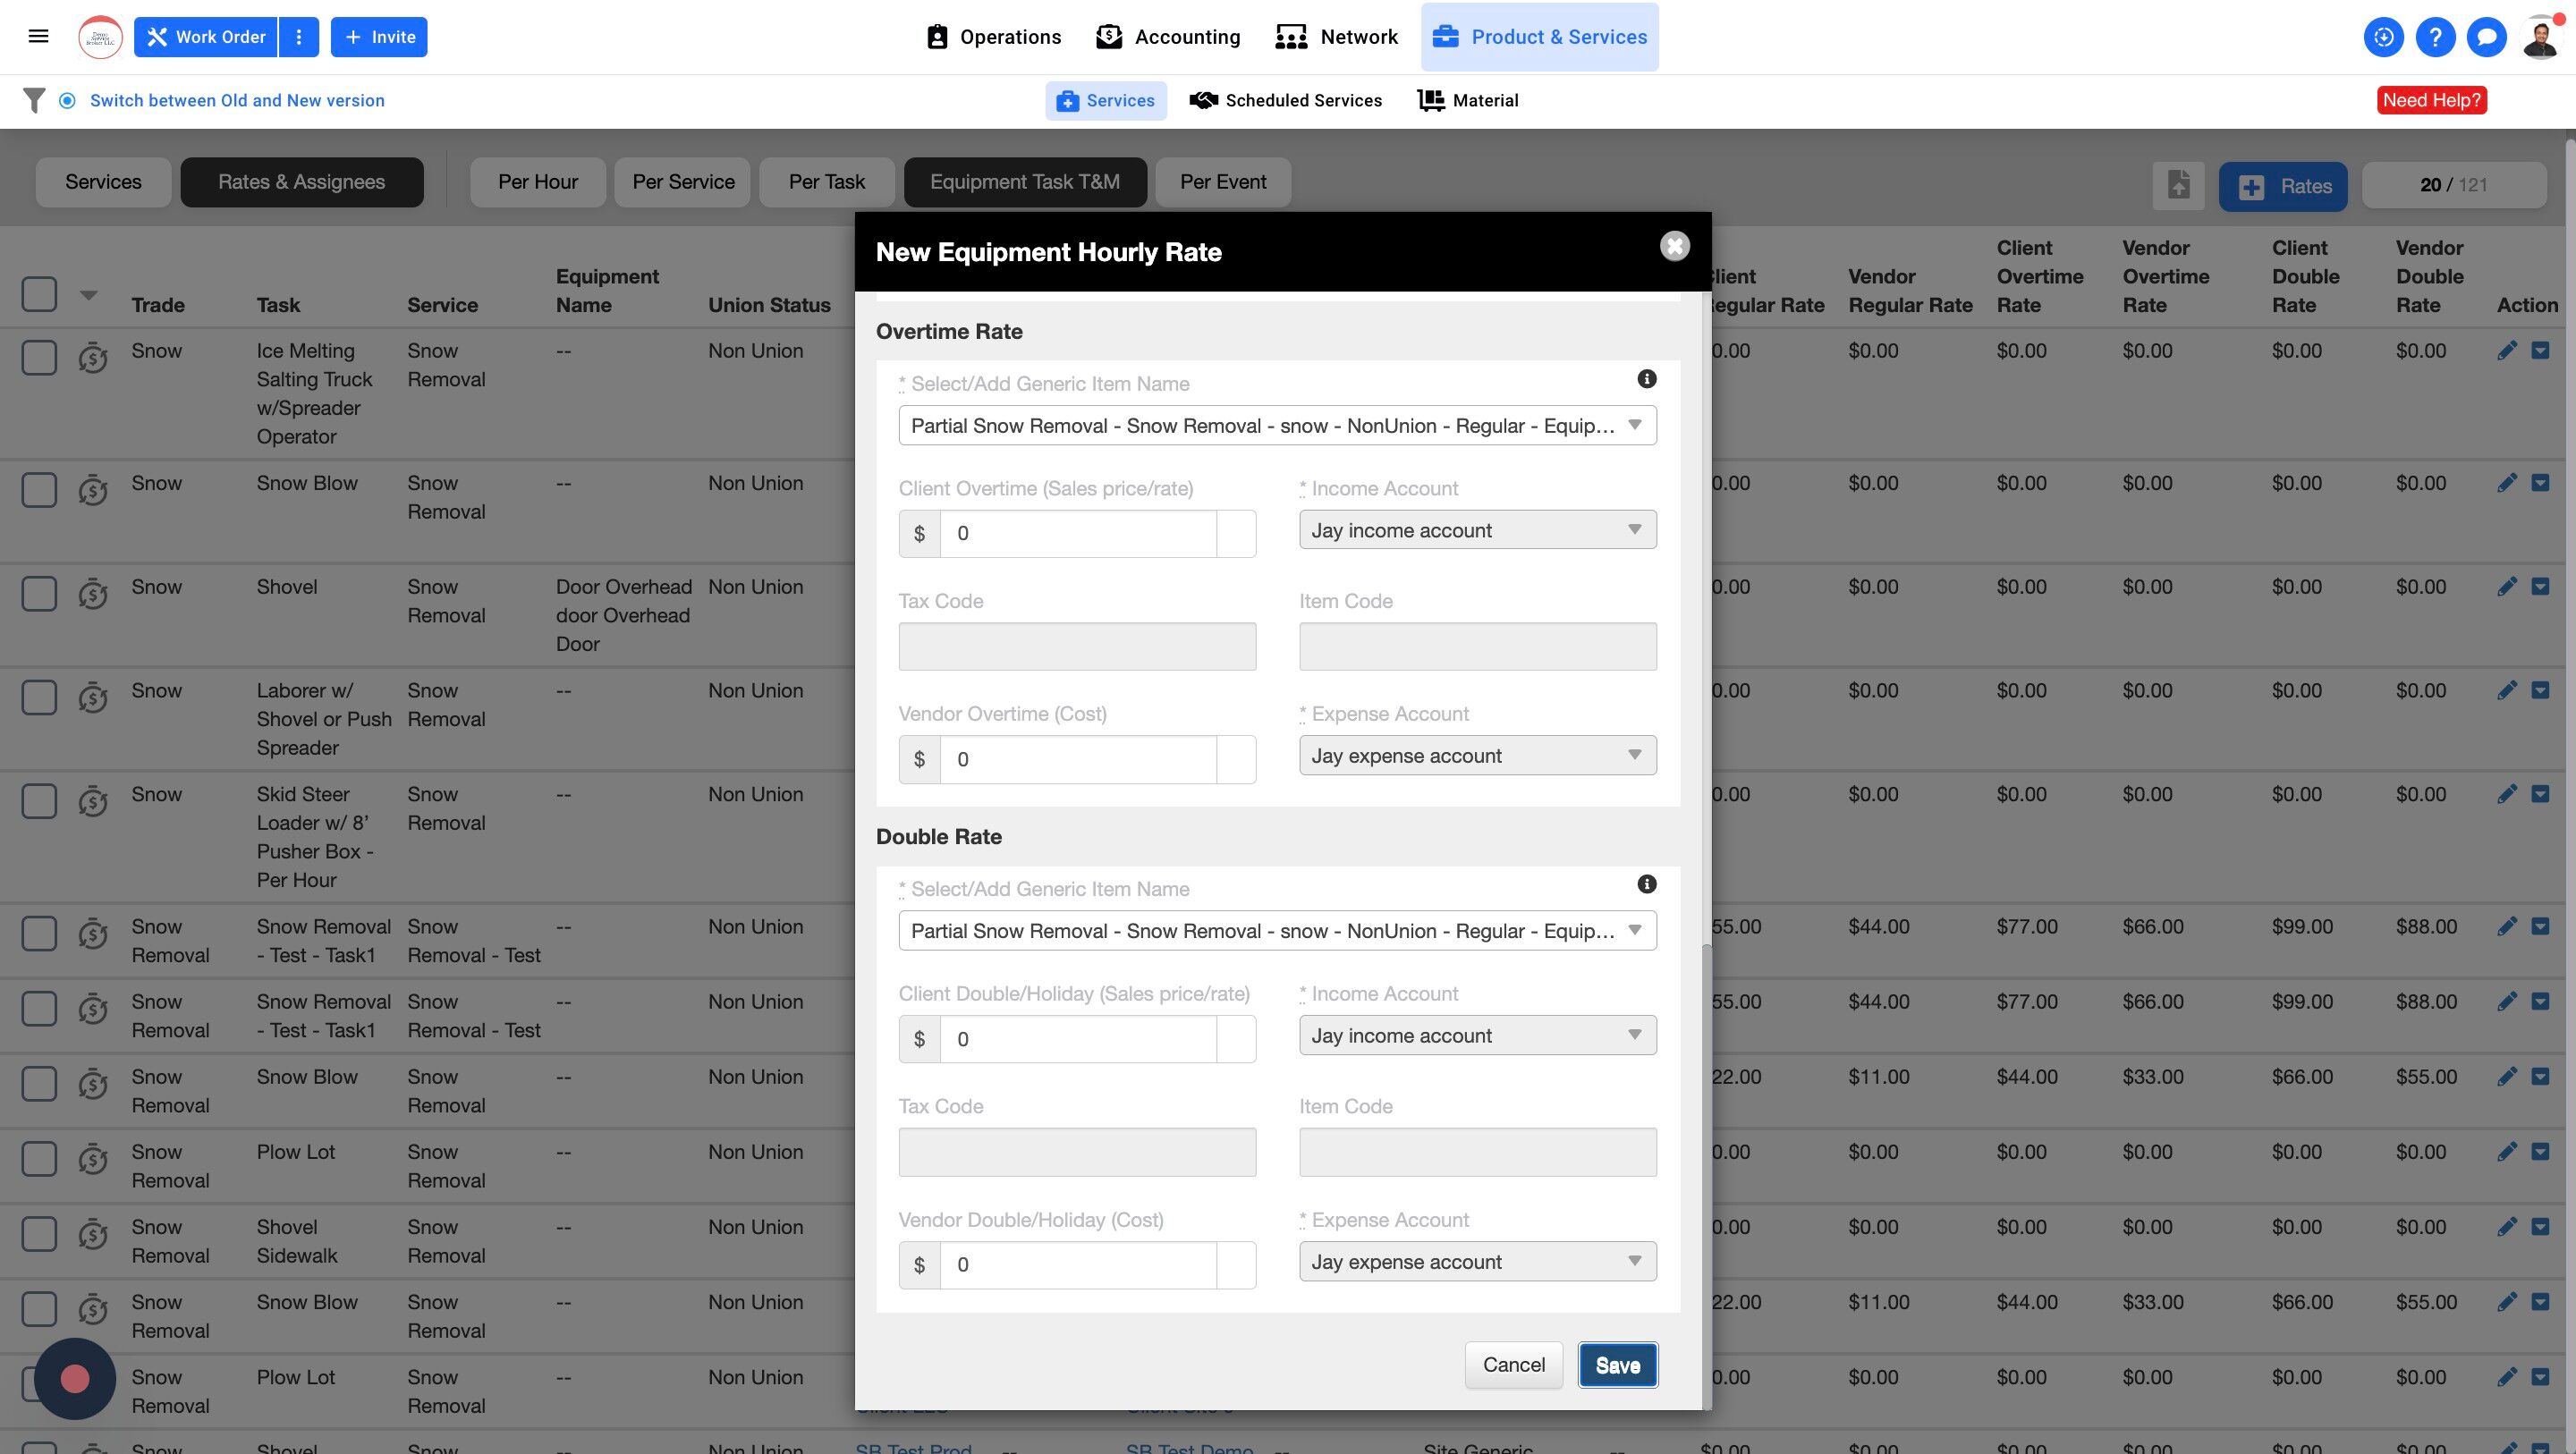This screenshot has height=1454, width=2576.
Task: Click the red record button icon
Action: pyautogui.click(x=75, y=1379)
